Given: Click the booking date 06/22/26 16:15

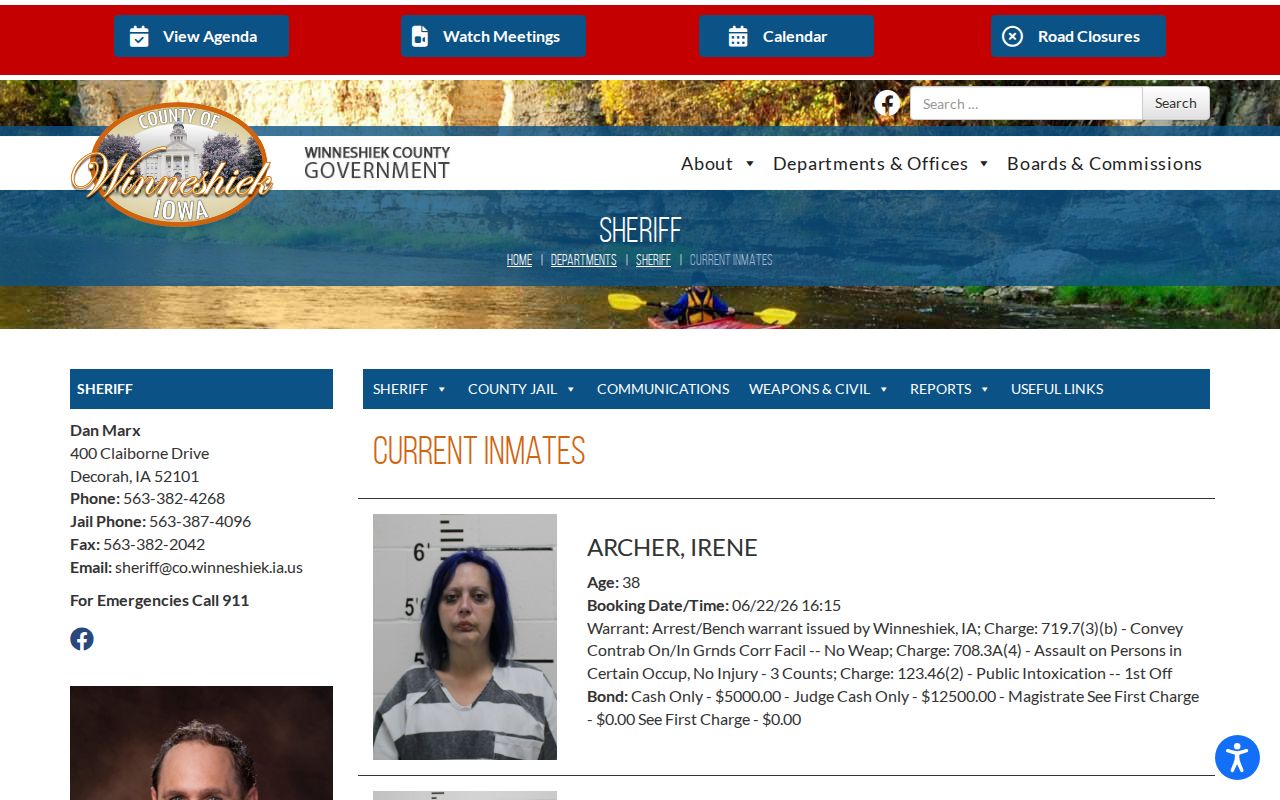Looking at the screenshot, I should coord(786,605).
